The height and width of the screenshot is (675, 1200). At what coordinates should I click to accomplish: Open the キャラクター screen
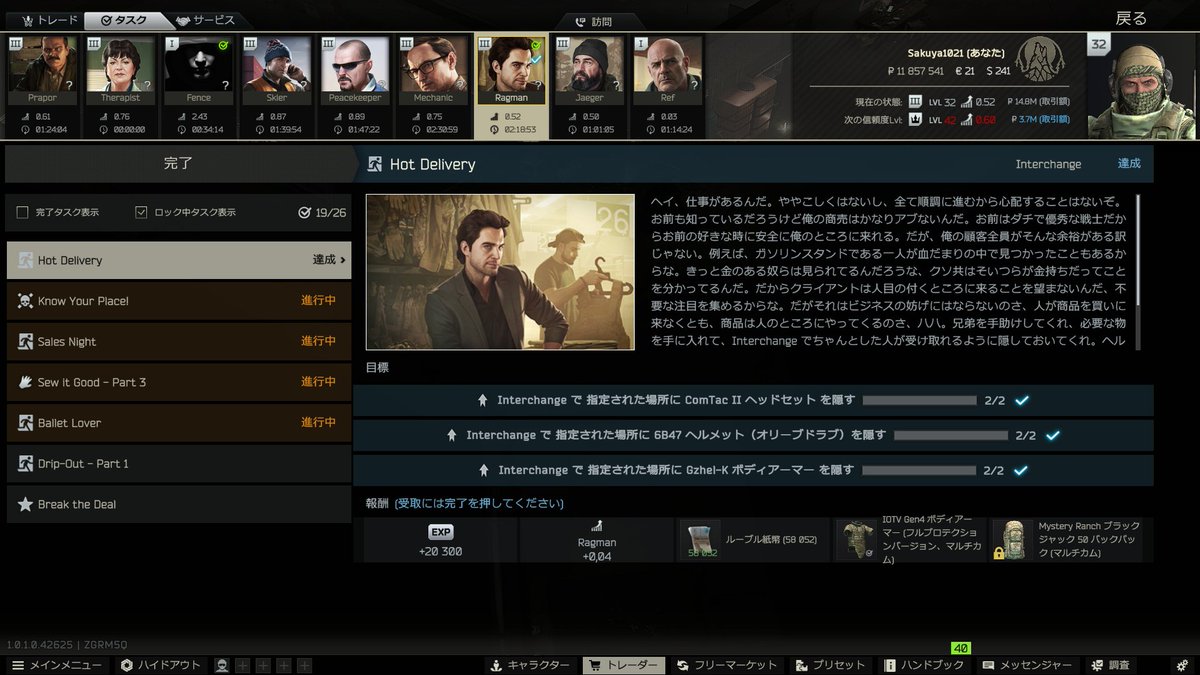point(531,665)
